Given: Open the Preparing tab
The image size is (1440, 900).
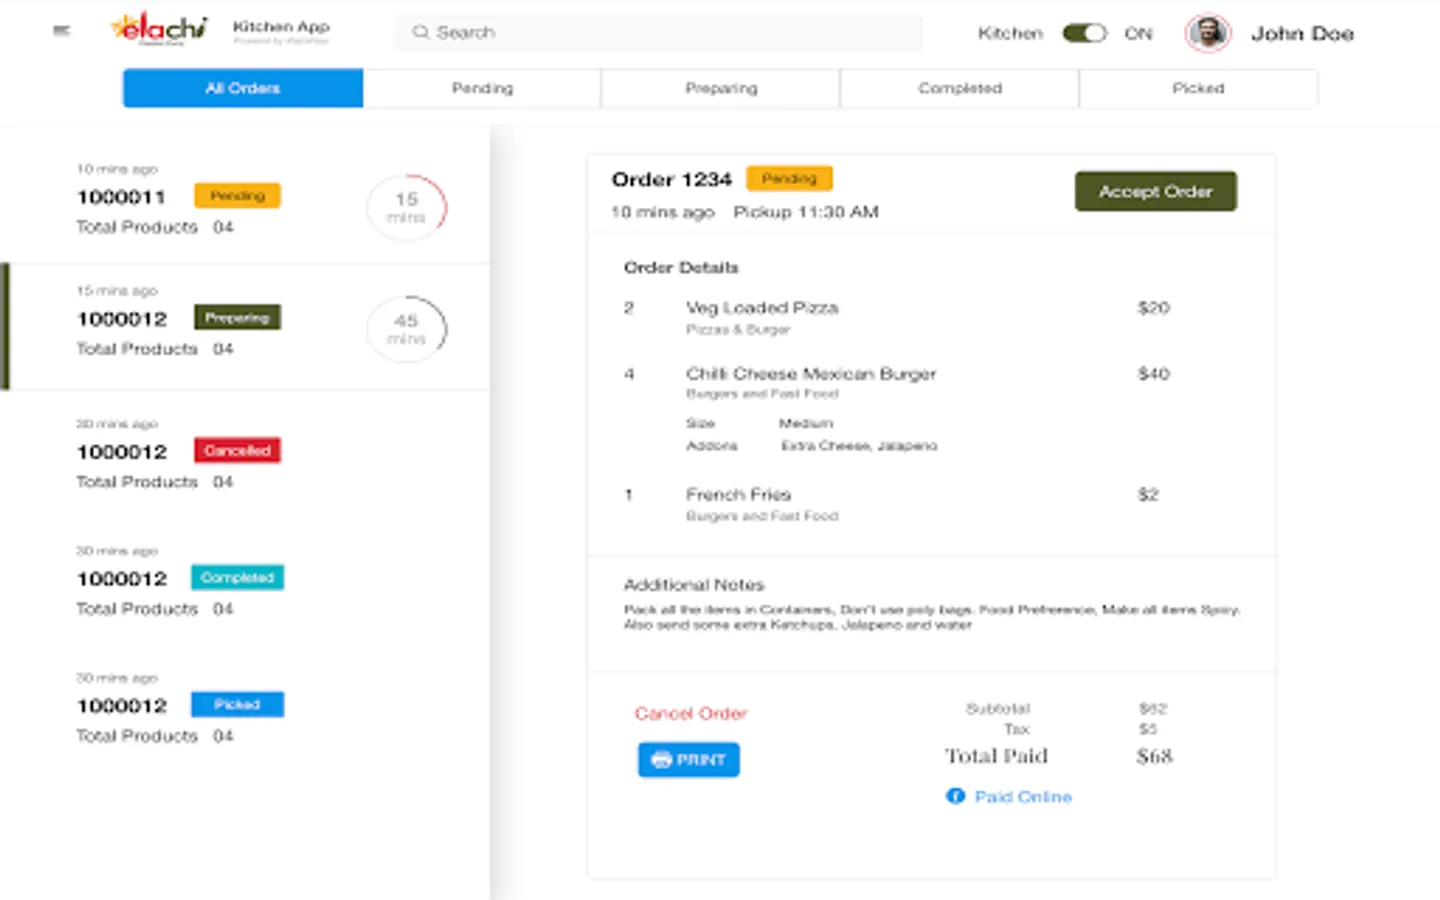Looking at the screenshot, I should tap(721, 88).
